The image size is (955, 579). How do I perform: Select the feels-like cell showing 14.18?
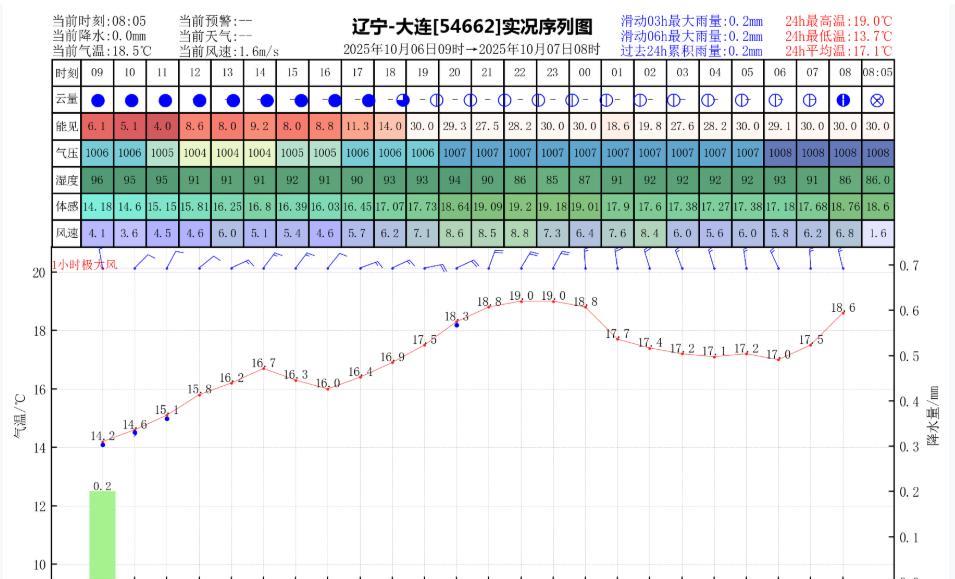pyautogui.click(x=97, y=206)
